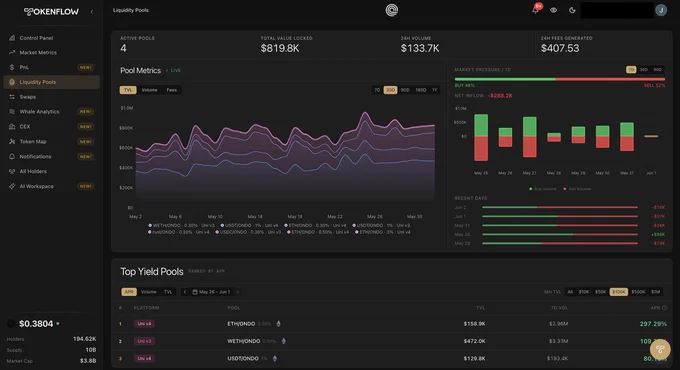
Task: Click the 297.29% APR value
Action: (x=653, y=324)
